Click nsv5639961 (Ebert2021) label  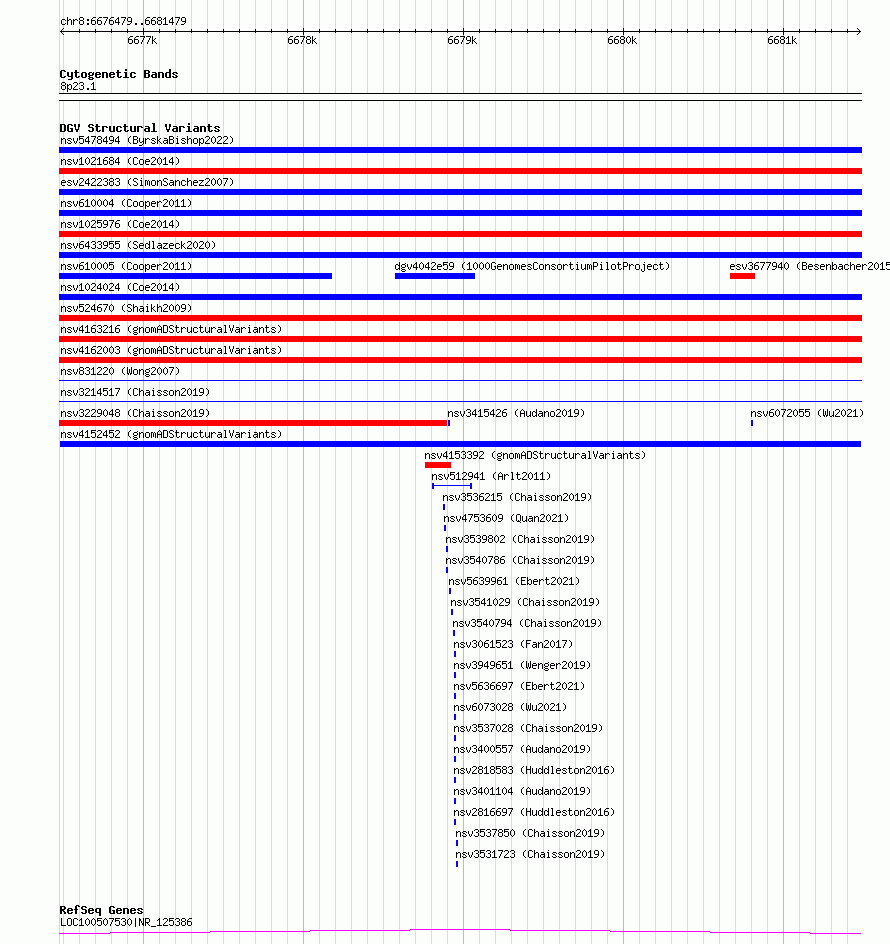514,582
